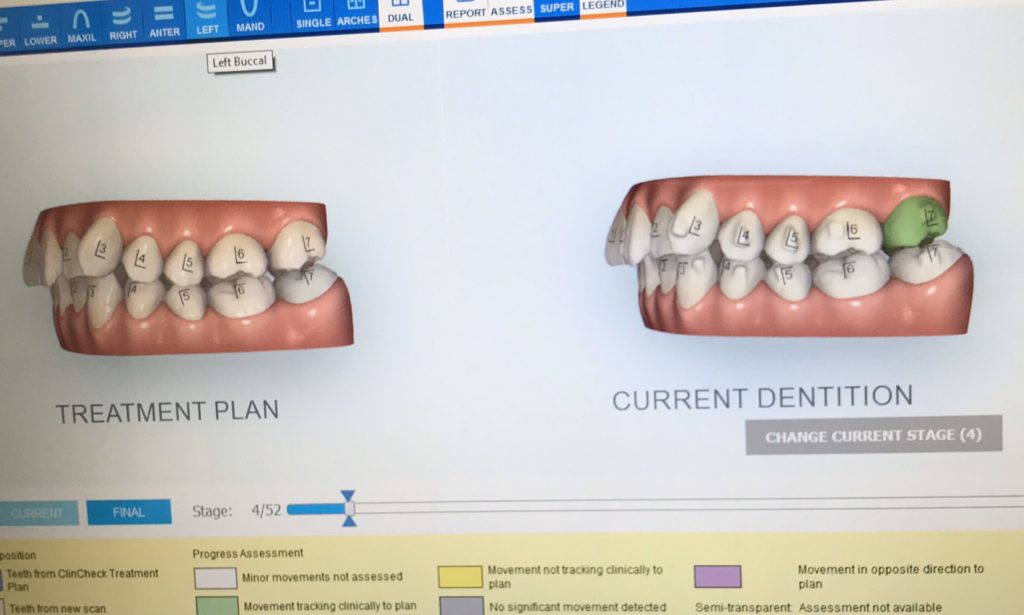Click the FINAL stage button
Viewport: 1024px width, 615px height.
click(x=129, y=512)
